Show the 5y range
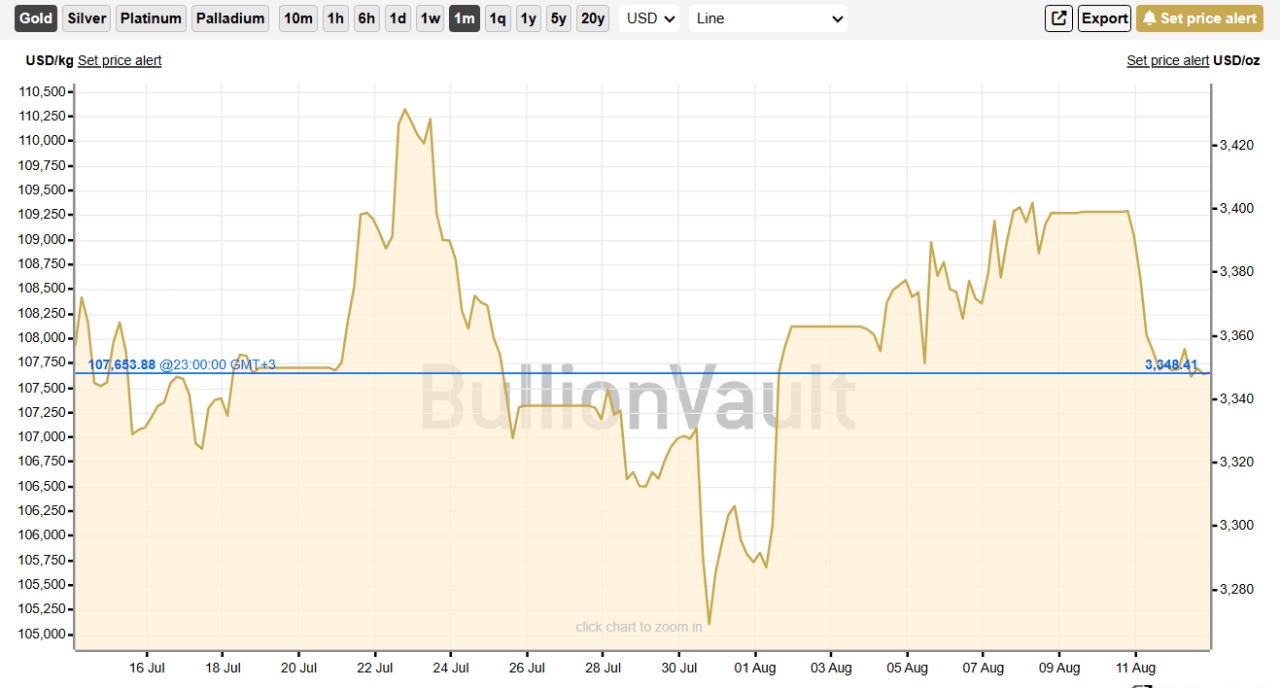Screen dimensions: 1280x688 tap(558, 18)
